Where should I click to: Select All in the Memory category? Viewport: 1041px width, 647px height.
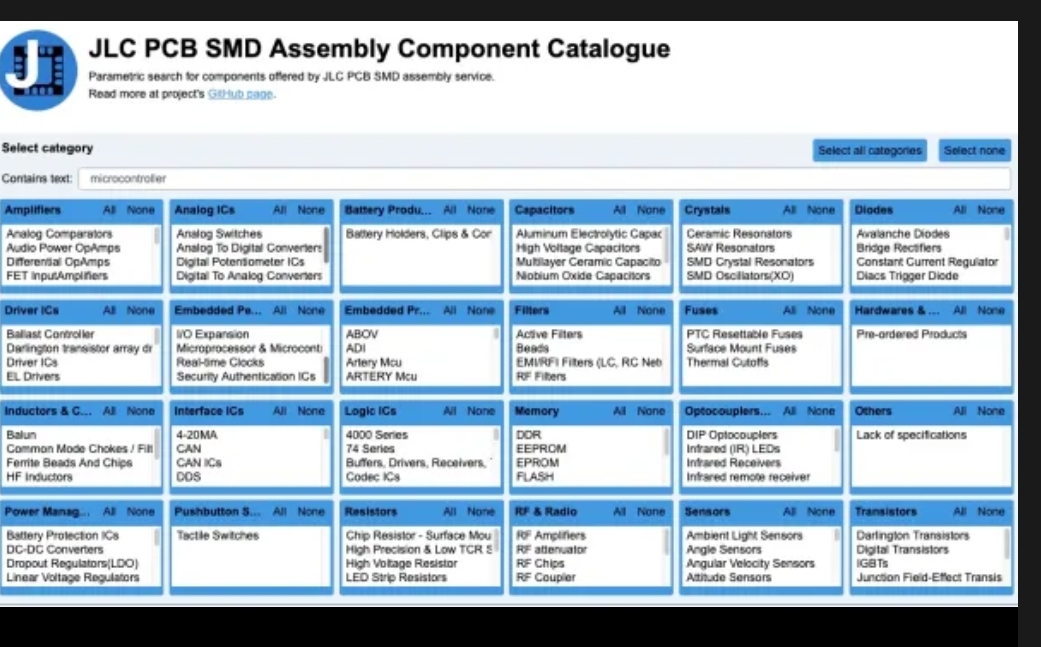(619, 411)
